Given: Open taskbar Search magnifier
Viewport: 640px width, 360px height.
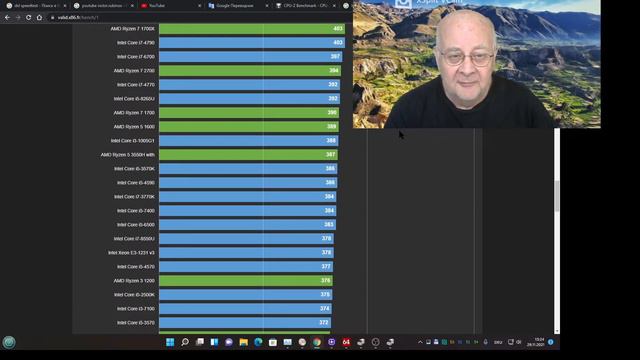Looking at the screenshot, I should pos(185,342).
